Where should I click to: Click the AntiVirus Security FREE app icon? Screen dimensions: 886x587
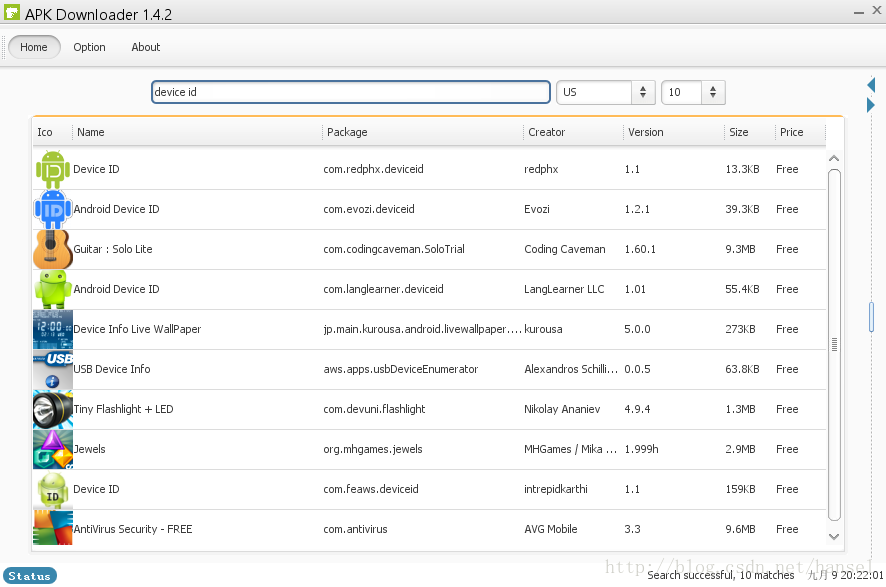click(x=53, y=528)
